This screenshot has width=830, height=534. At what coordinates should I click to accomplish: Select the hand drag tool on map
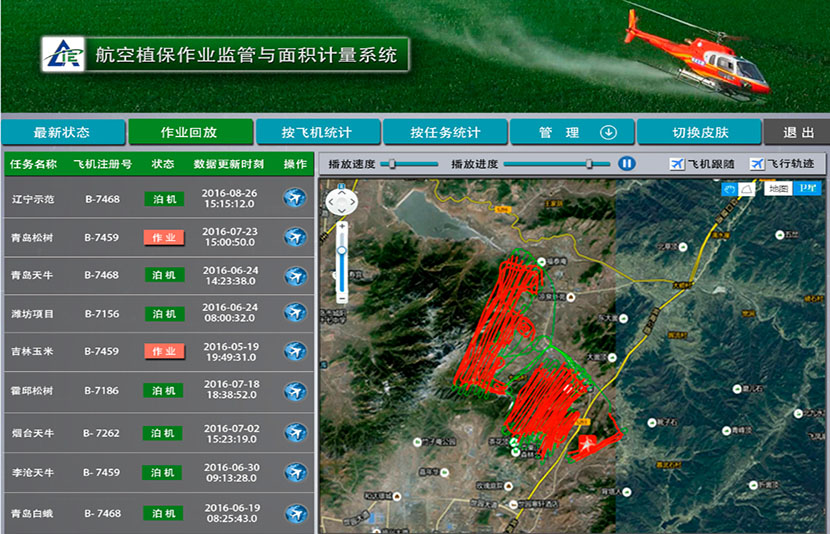click(x=729, y=188)
